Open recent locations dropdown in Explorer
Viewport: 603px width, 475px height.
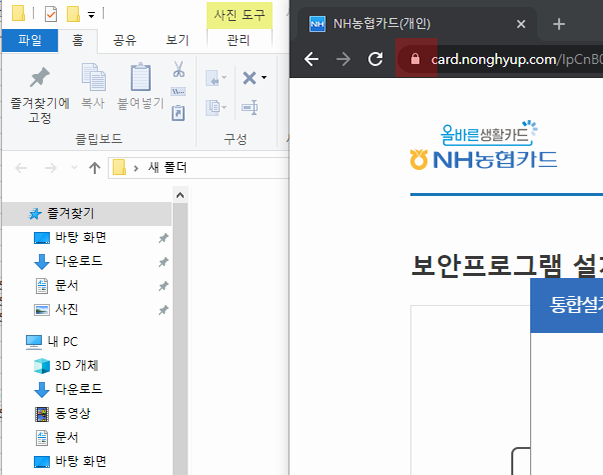pyautogui.click(x=74, y=168)
